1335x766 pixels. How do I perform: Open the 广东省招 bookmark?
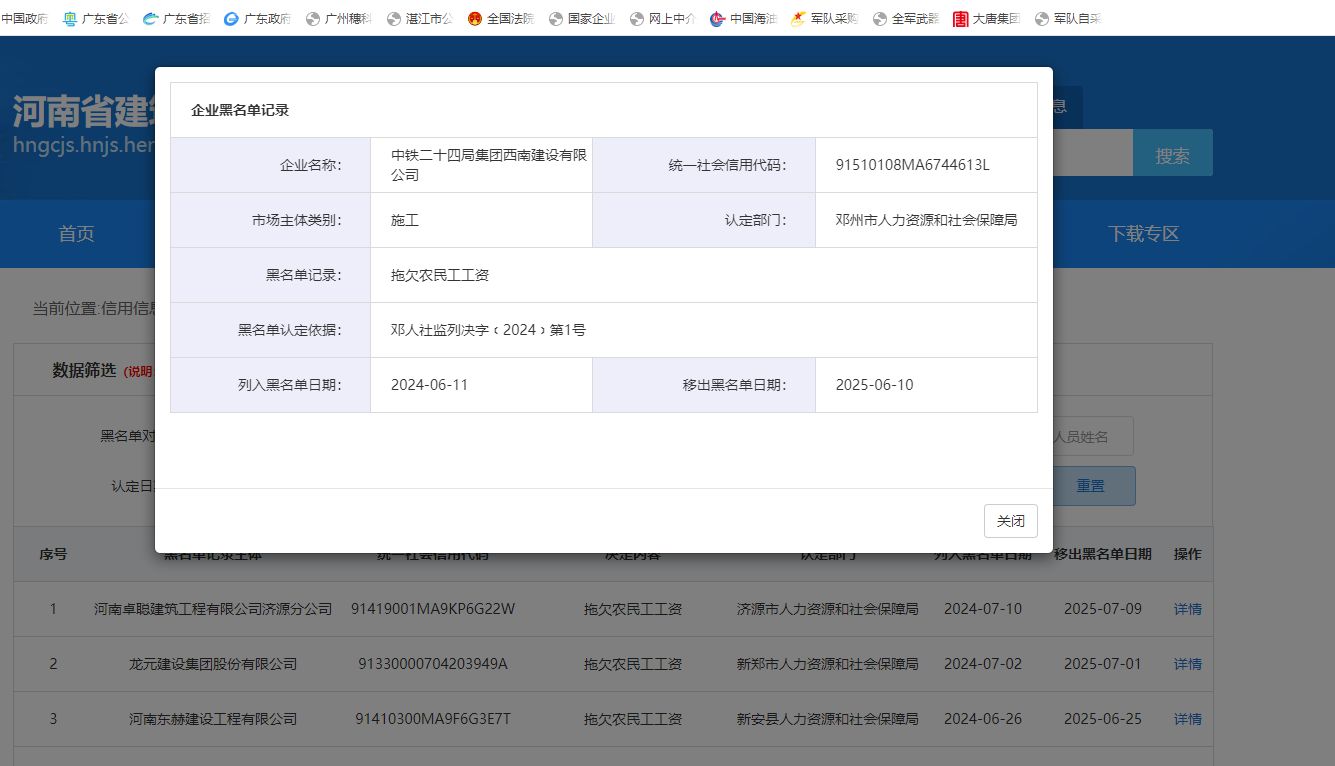click(x=176, y=18)
